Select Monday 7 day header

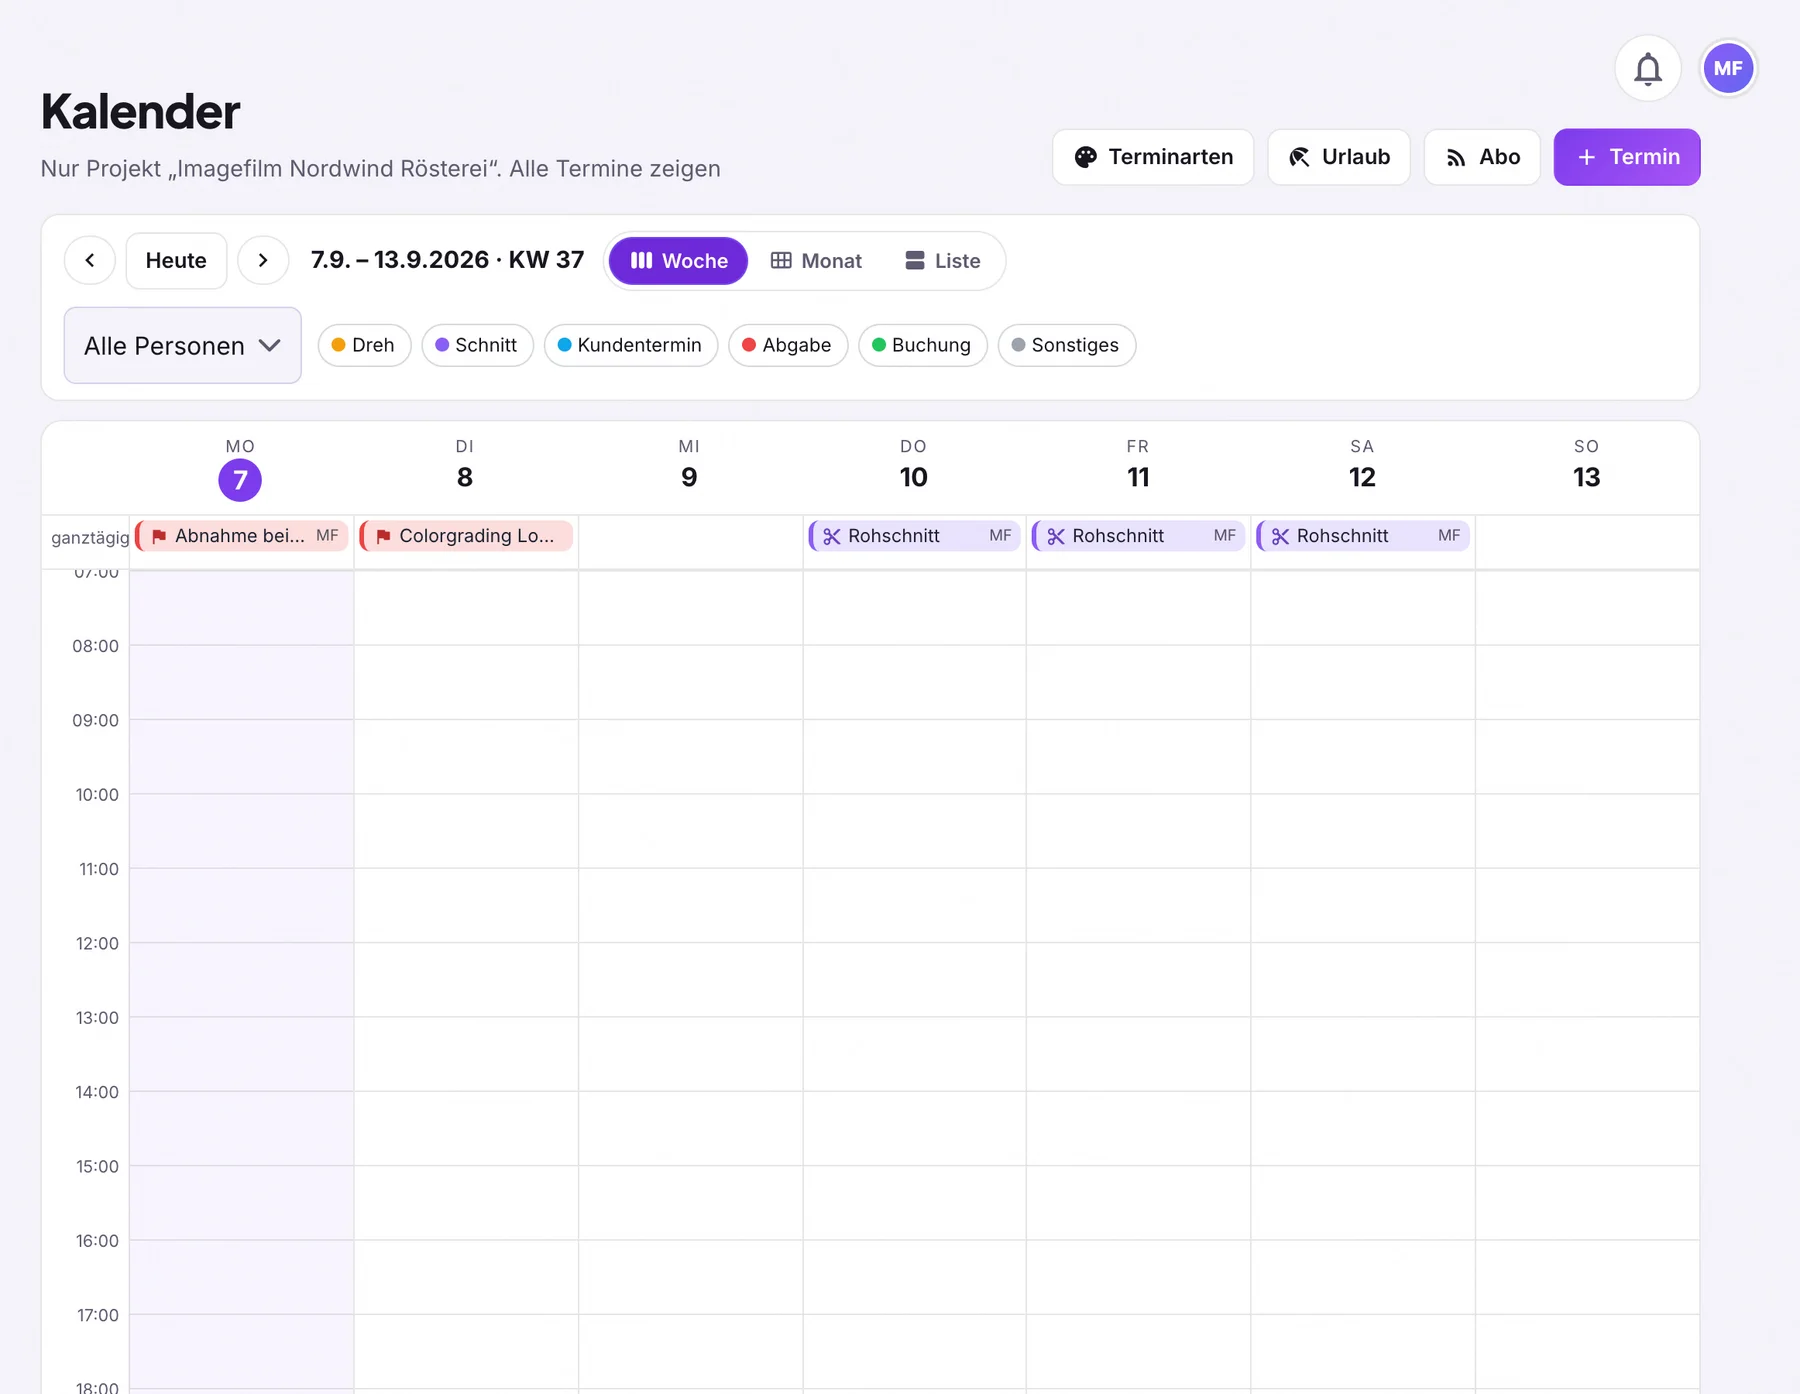coord(240,469)
